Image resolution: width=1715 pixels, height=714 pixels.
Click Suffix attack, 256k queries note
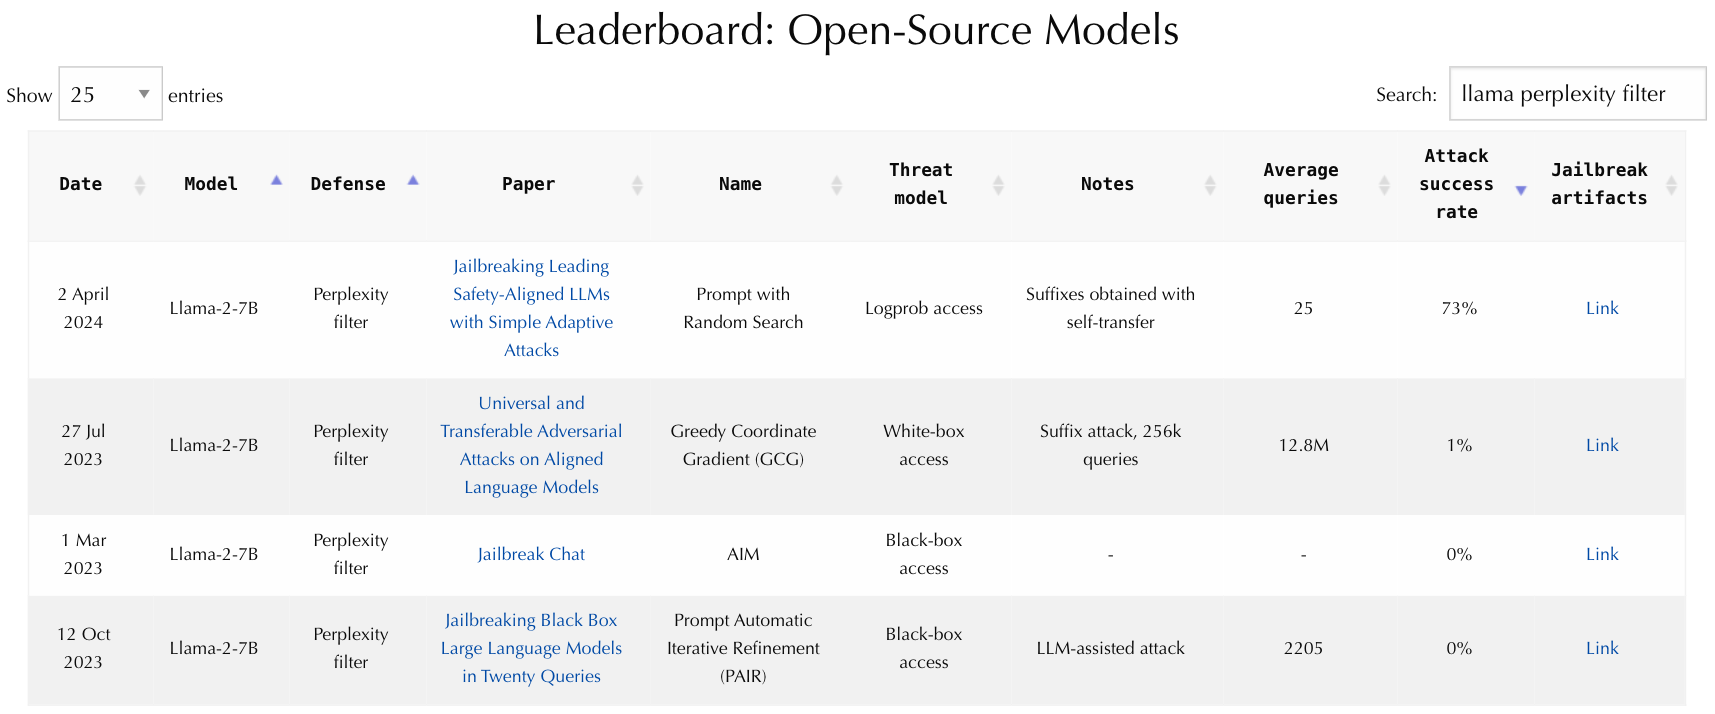[x=1110, y=445]
